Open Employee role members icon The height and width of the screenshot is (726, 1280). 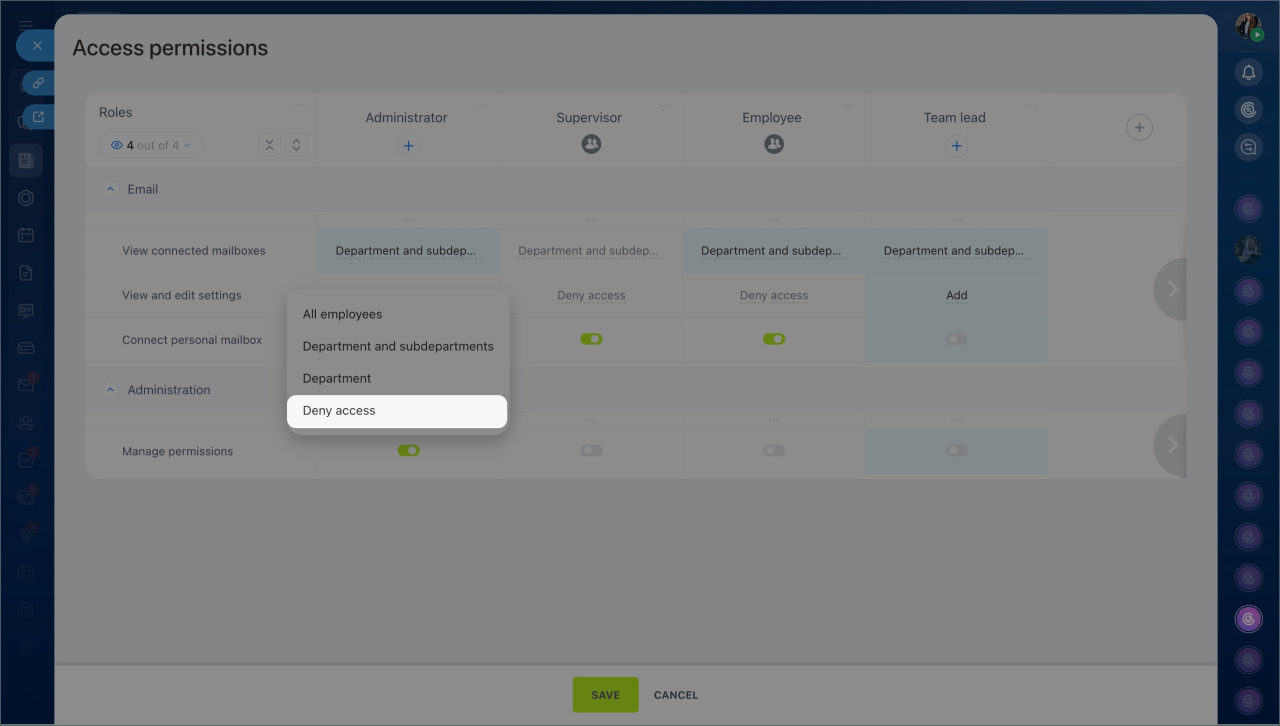774,145
